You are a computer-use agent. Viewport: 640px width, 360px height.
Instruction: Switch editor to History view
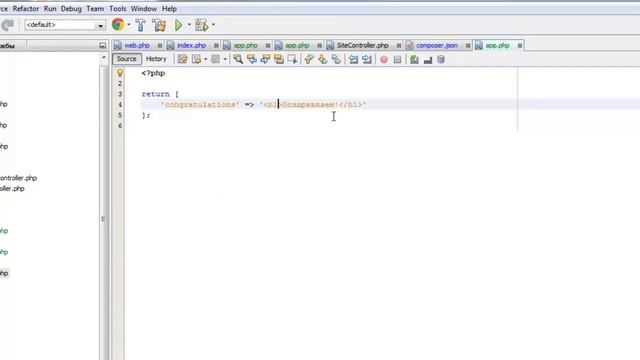tap(156, 59)
